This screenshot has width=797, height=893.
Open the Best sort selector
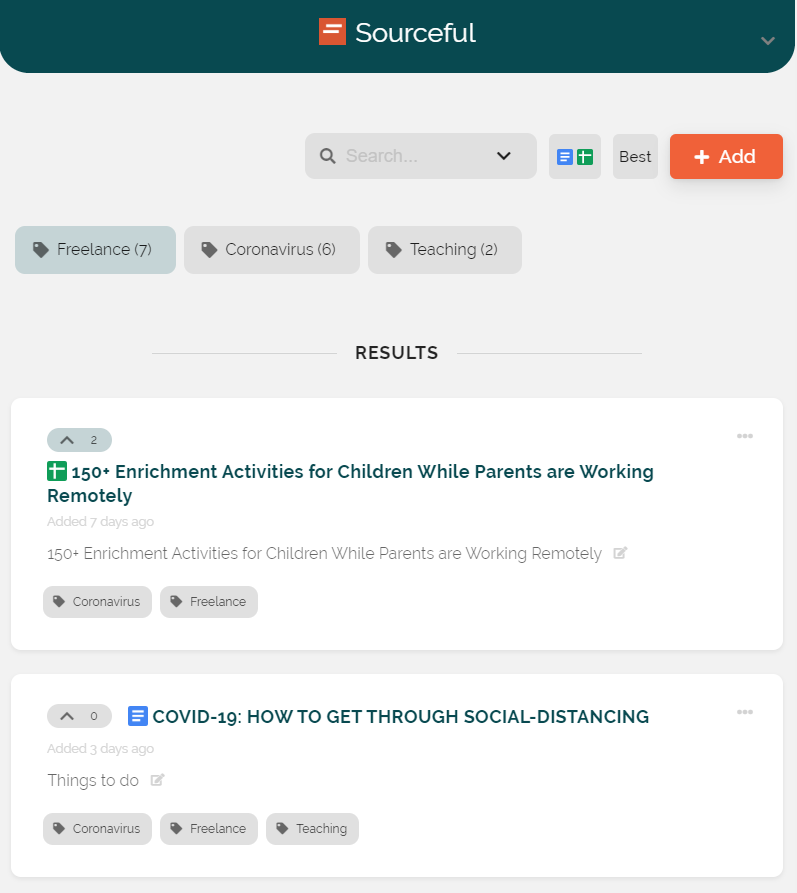tap(635, 157)
